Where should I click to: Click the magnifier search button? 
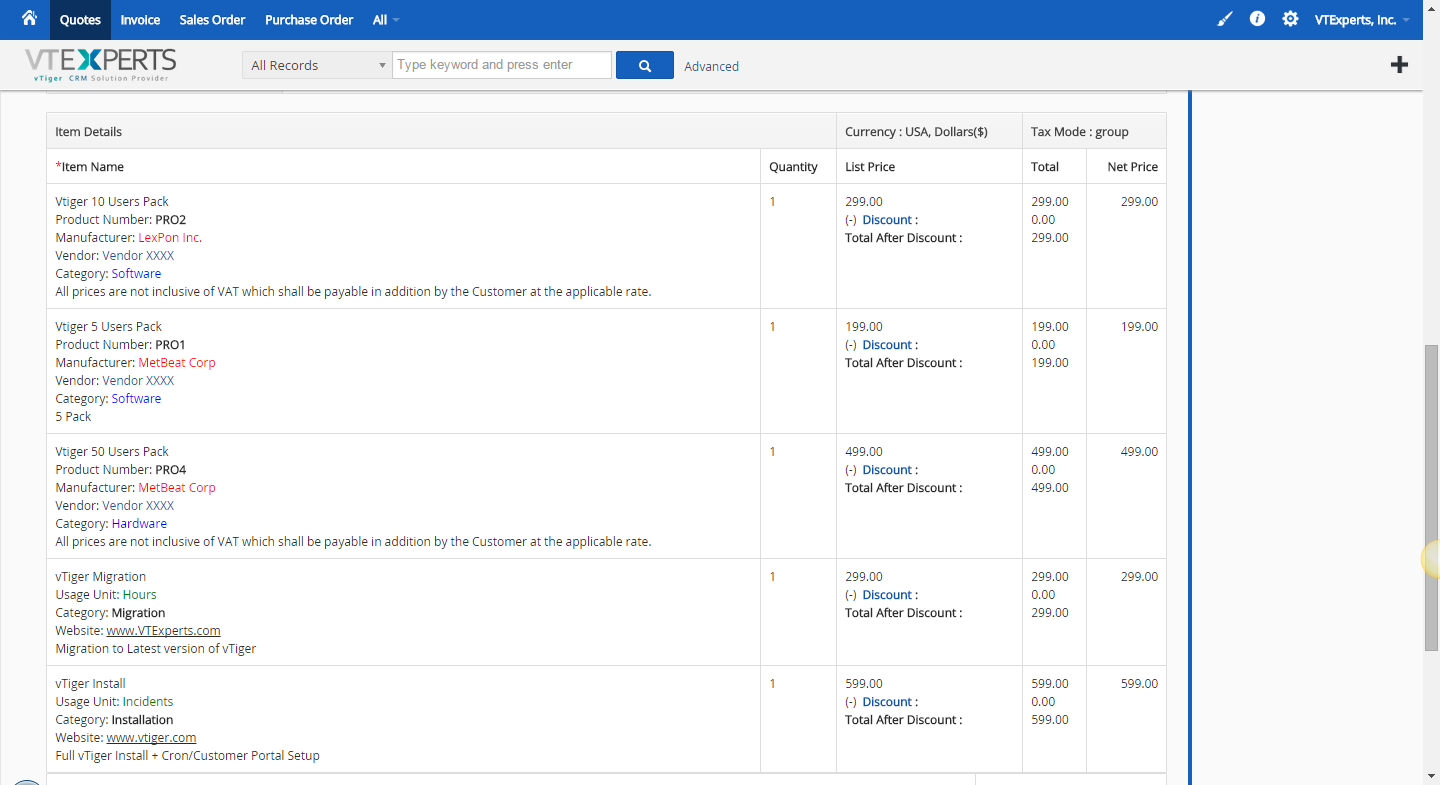(645, 65)
